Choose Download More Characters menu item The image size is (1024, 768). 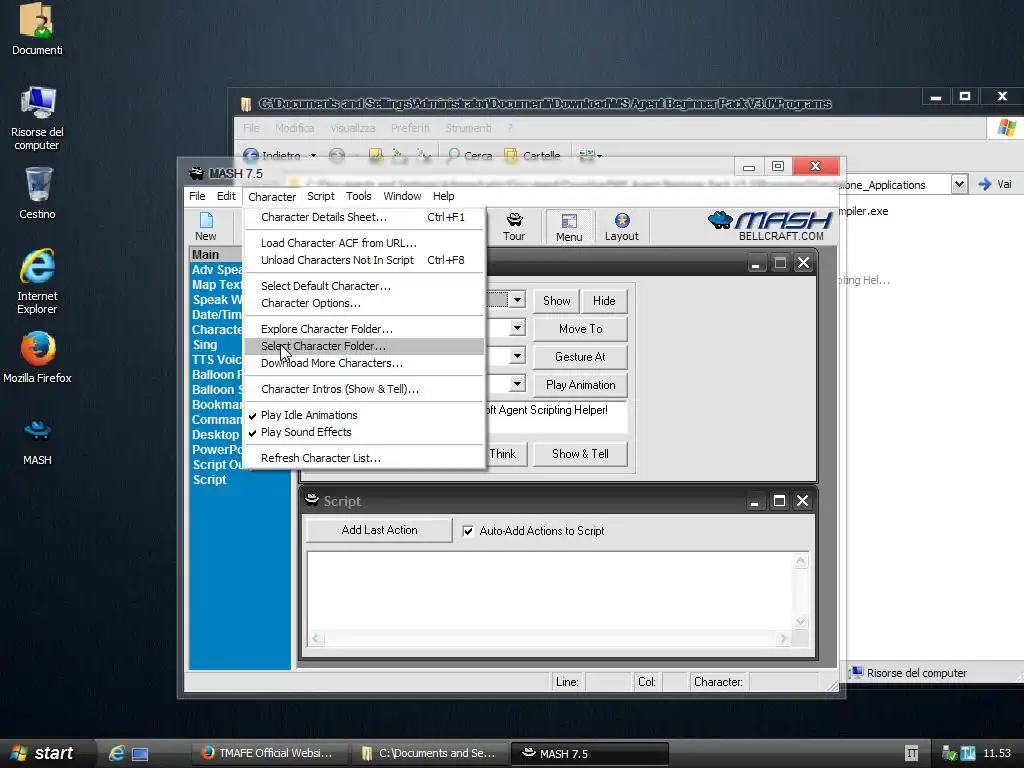(366, 362)
